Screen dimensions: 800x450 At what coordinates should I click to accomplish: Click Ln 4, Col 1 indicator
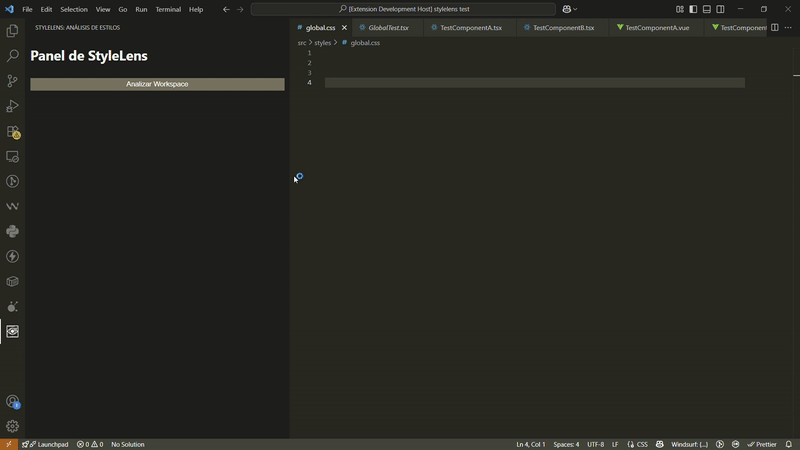(x=531, y=444)
